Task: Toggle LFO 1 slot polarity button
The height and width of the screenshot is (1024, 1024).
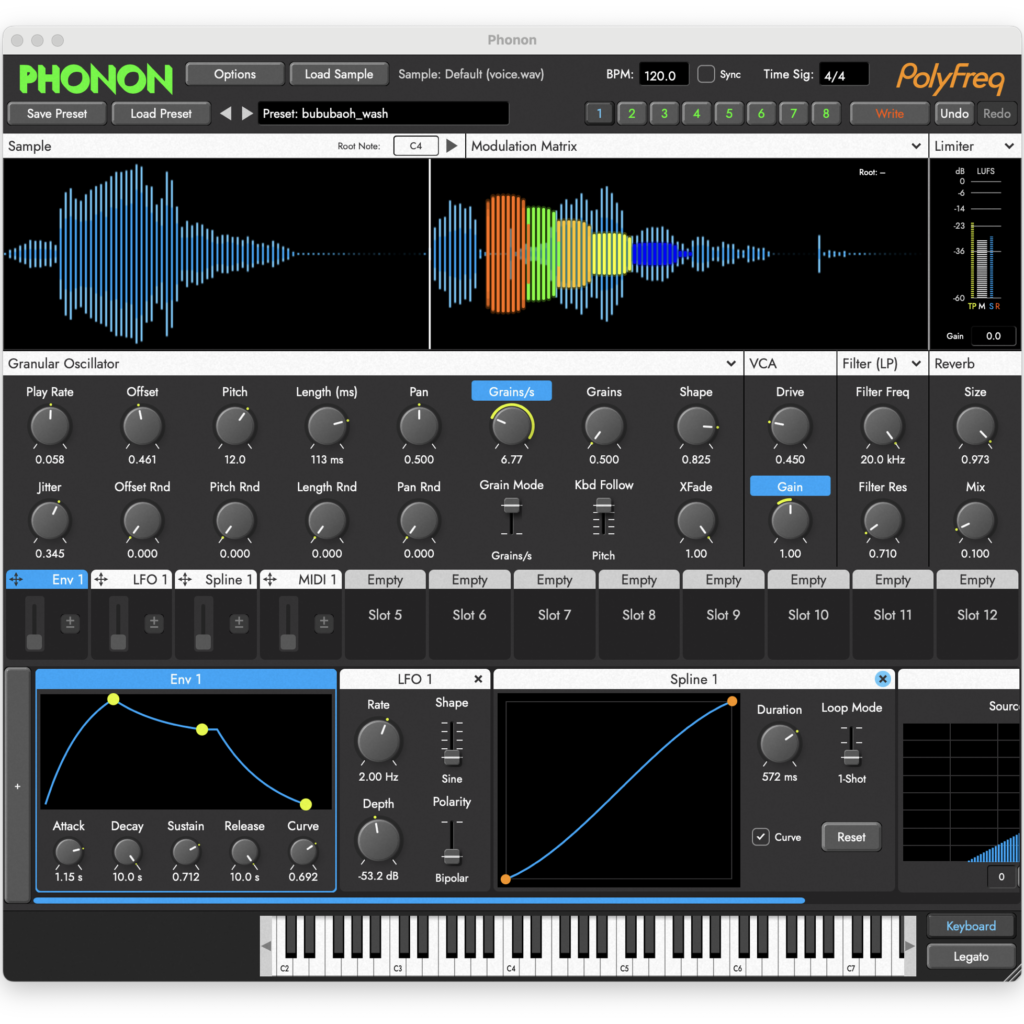Action: [154, 623]
